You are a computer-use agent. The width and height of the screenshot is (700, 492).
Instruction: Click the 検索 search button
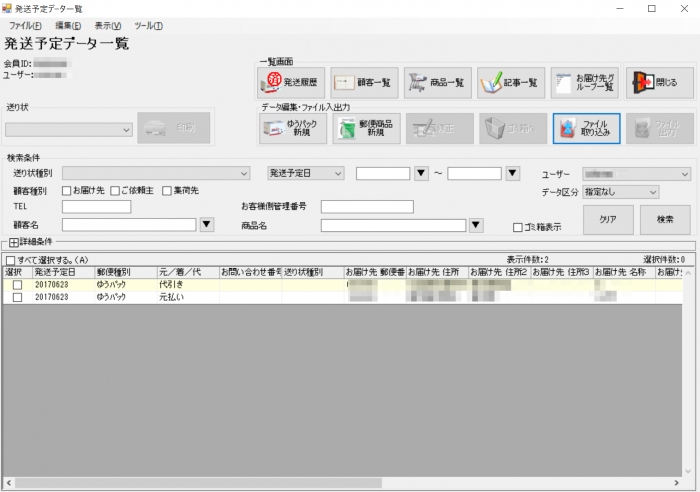click(x=665, y=220)
